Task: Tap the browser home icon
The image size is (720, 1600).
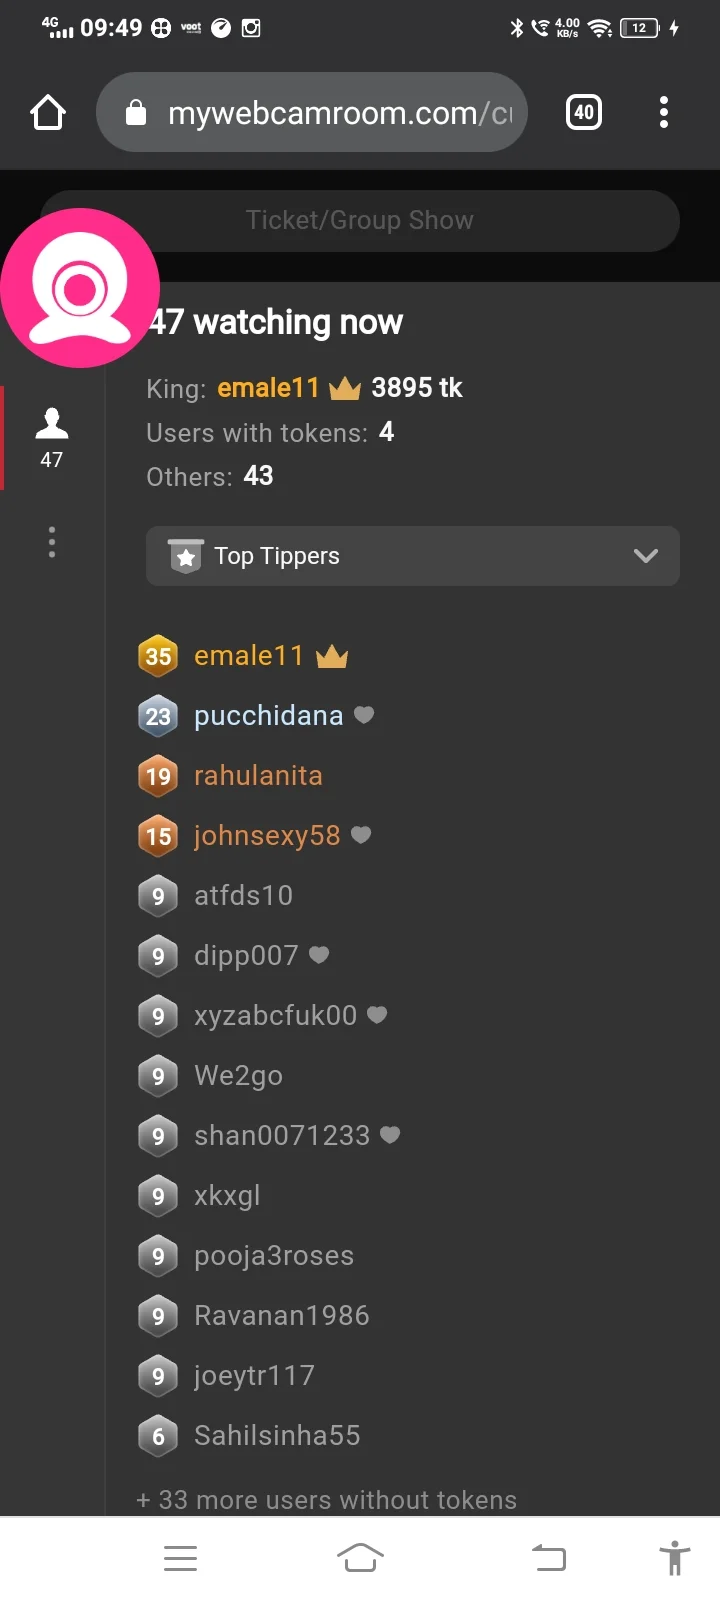Action: [x=48, y=113]
